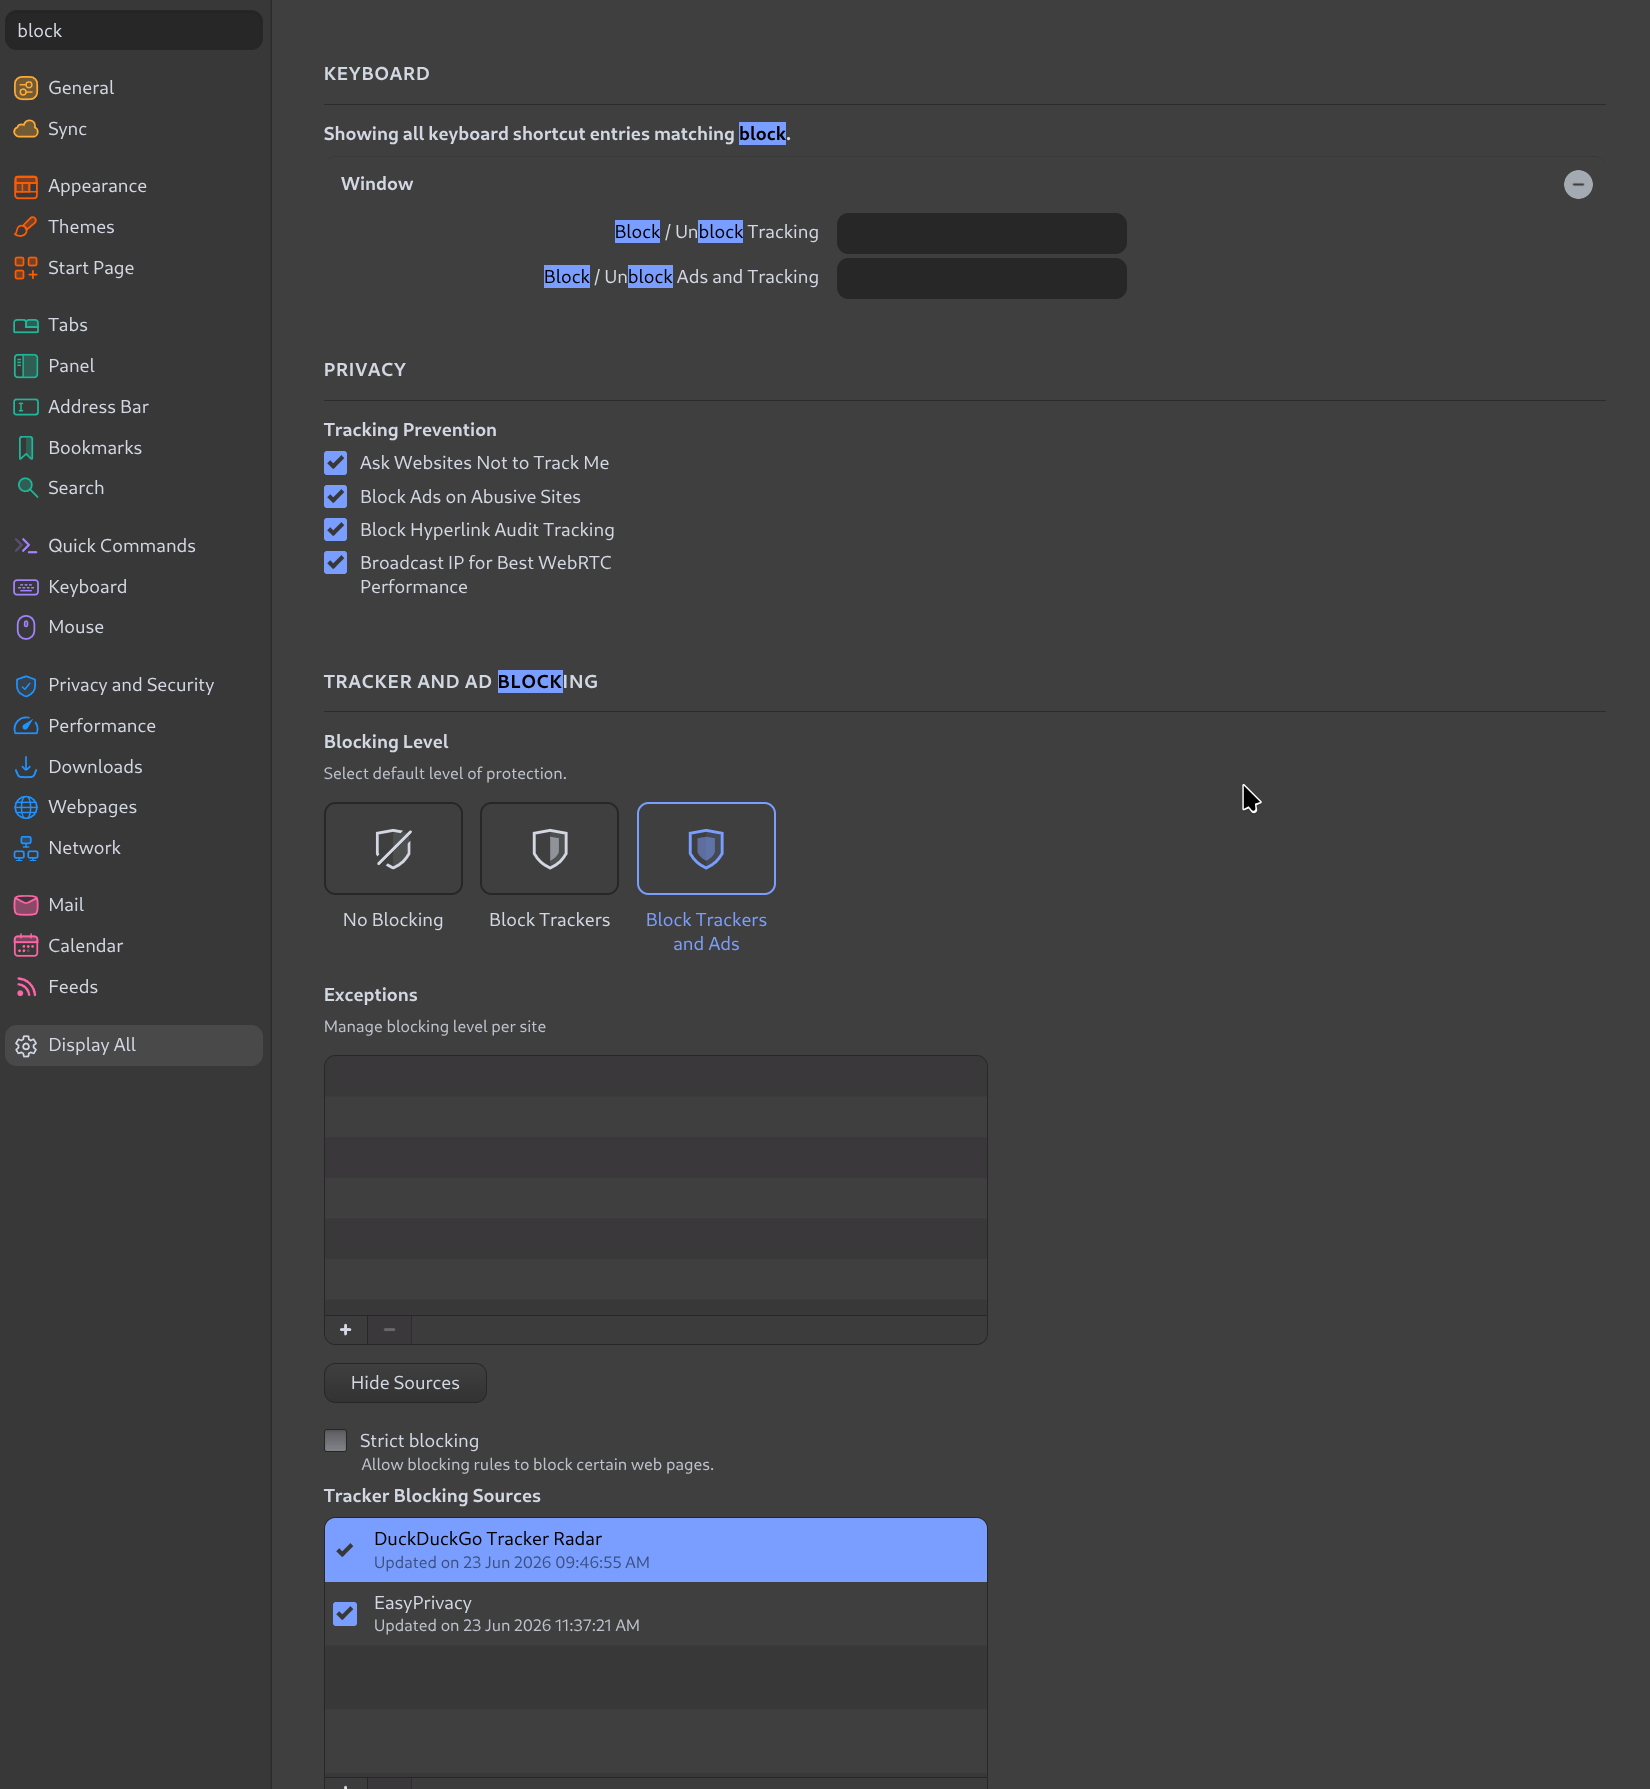This screenshot has height=1789, width=1650.
Task: Click the Window group heading
Action: (x=377, y=184)
